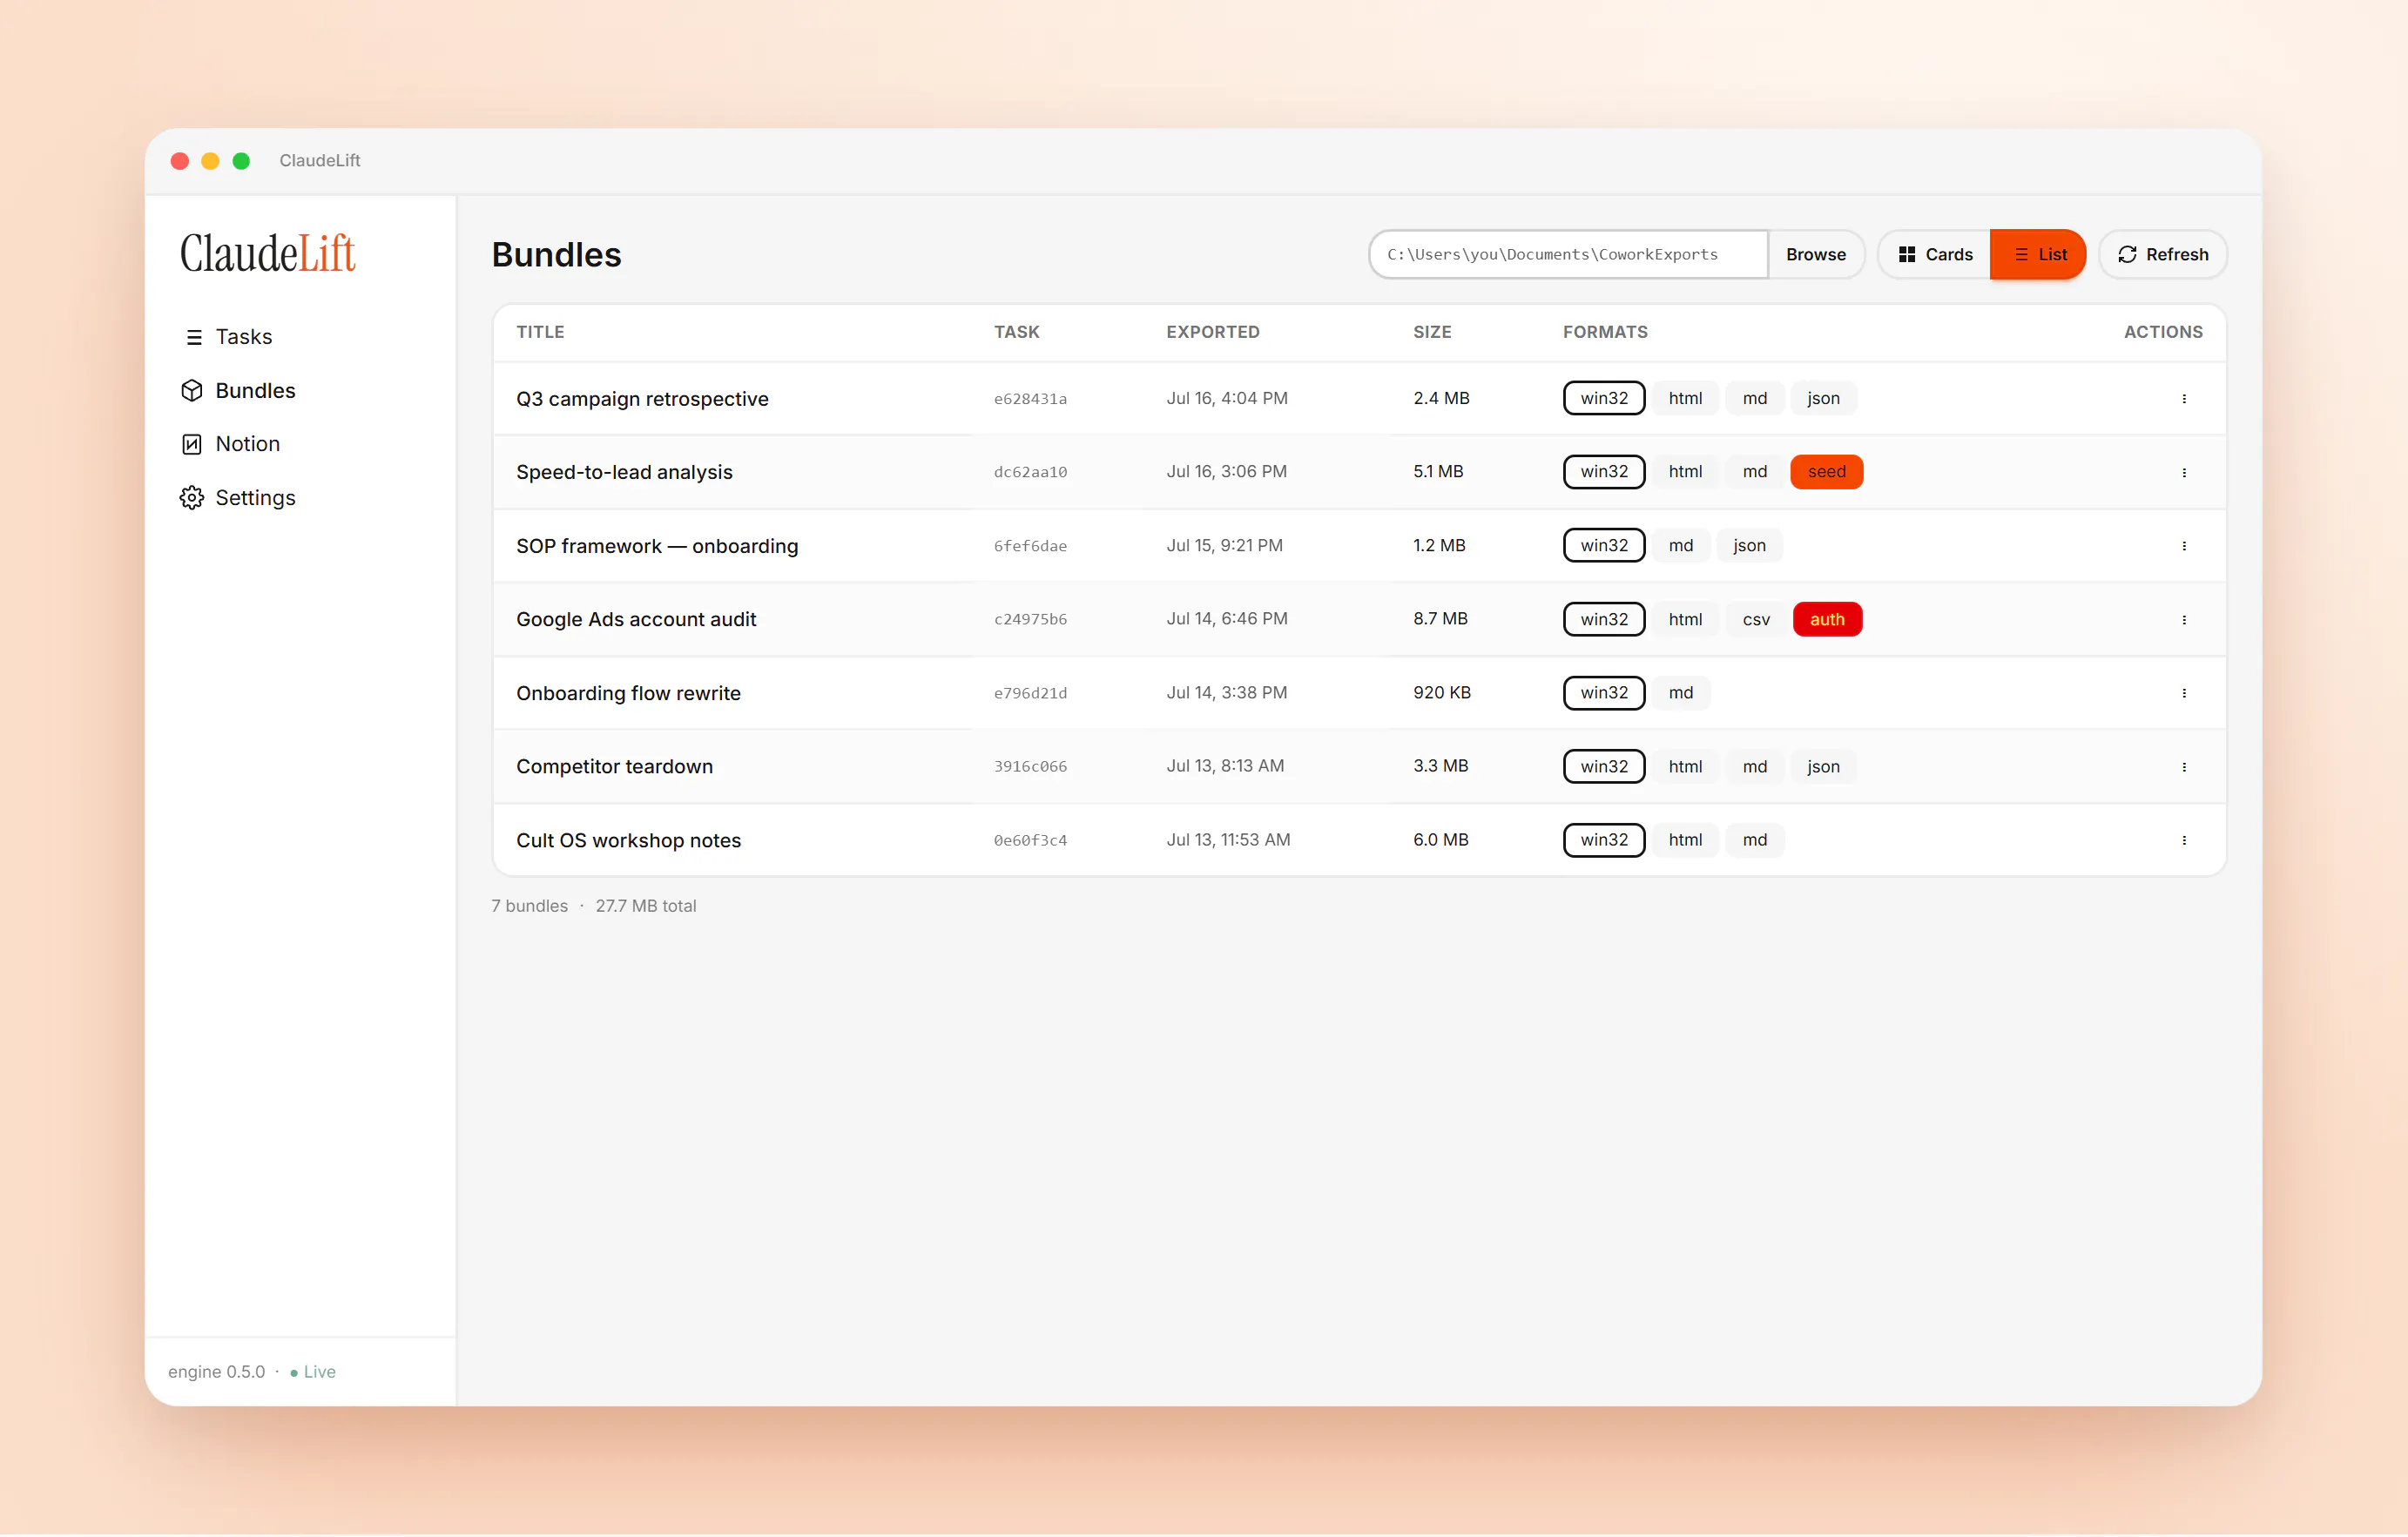Click the json tag on SOP framework row
This screenshot has height=1537, width=2408.
[x=1749, y=546]
